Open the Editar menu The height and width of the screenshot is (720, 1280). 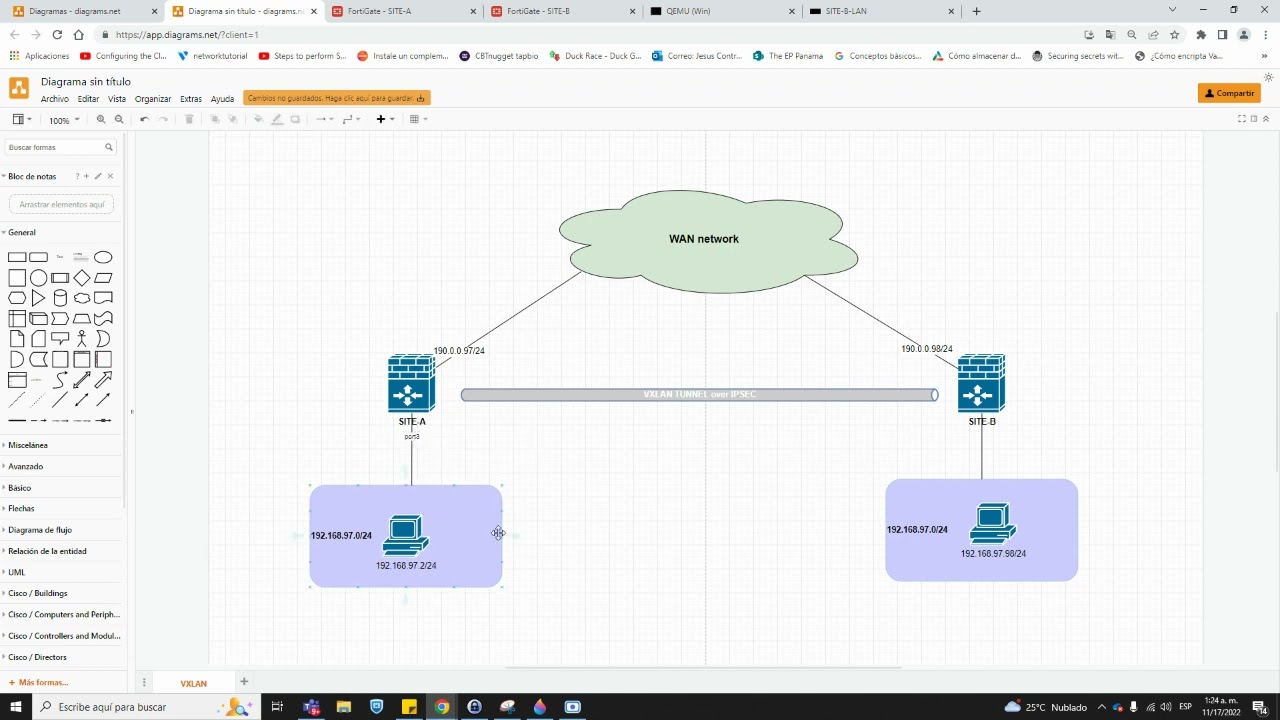coord(89,99)
